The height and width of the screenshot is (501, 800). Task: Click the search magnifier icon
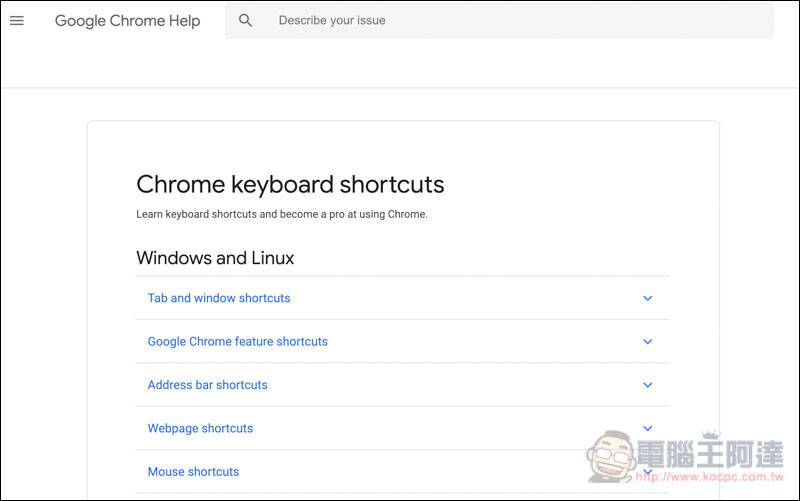tap(245, 20)
